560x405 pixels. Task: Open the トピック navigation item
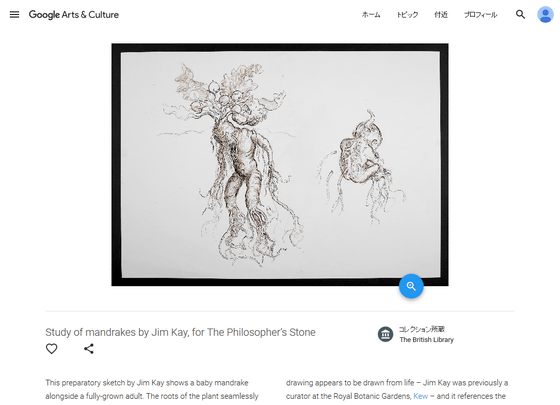pyautogui.click(x=408, y=15)
